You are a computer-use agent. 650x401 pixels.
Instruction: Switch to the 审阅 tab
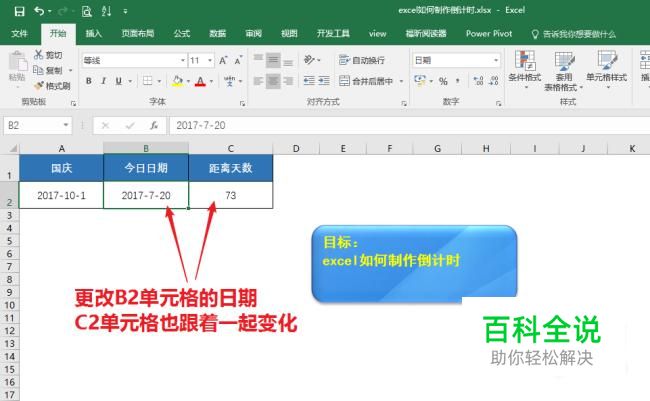click(253, 34)
